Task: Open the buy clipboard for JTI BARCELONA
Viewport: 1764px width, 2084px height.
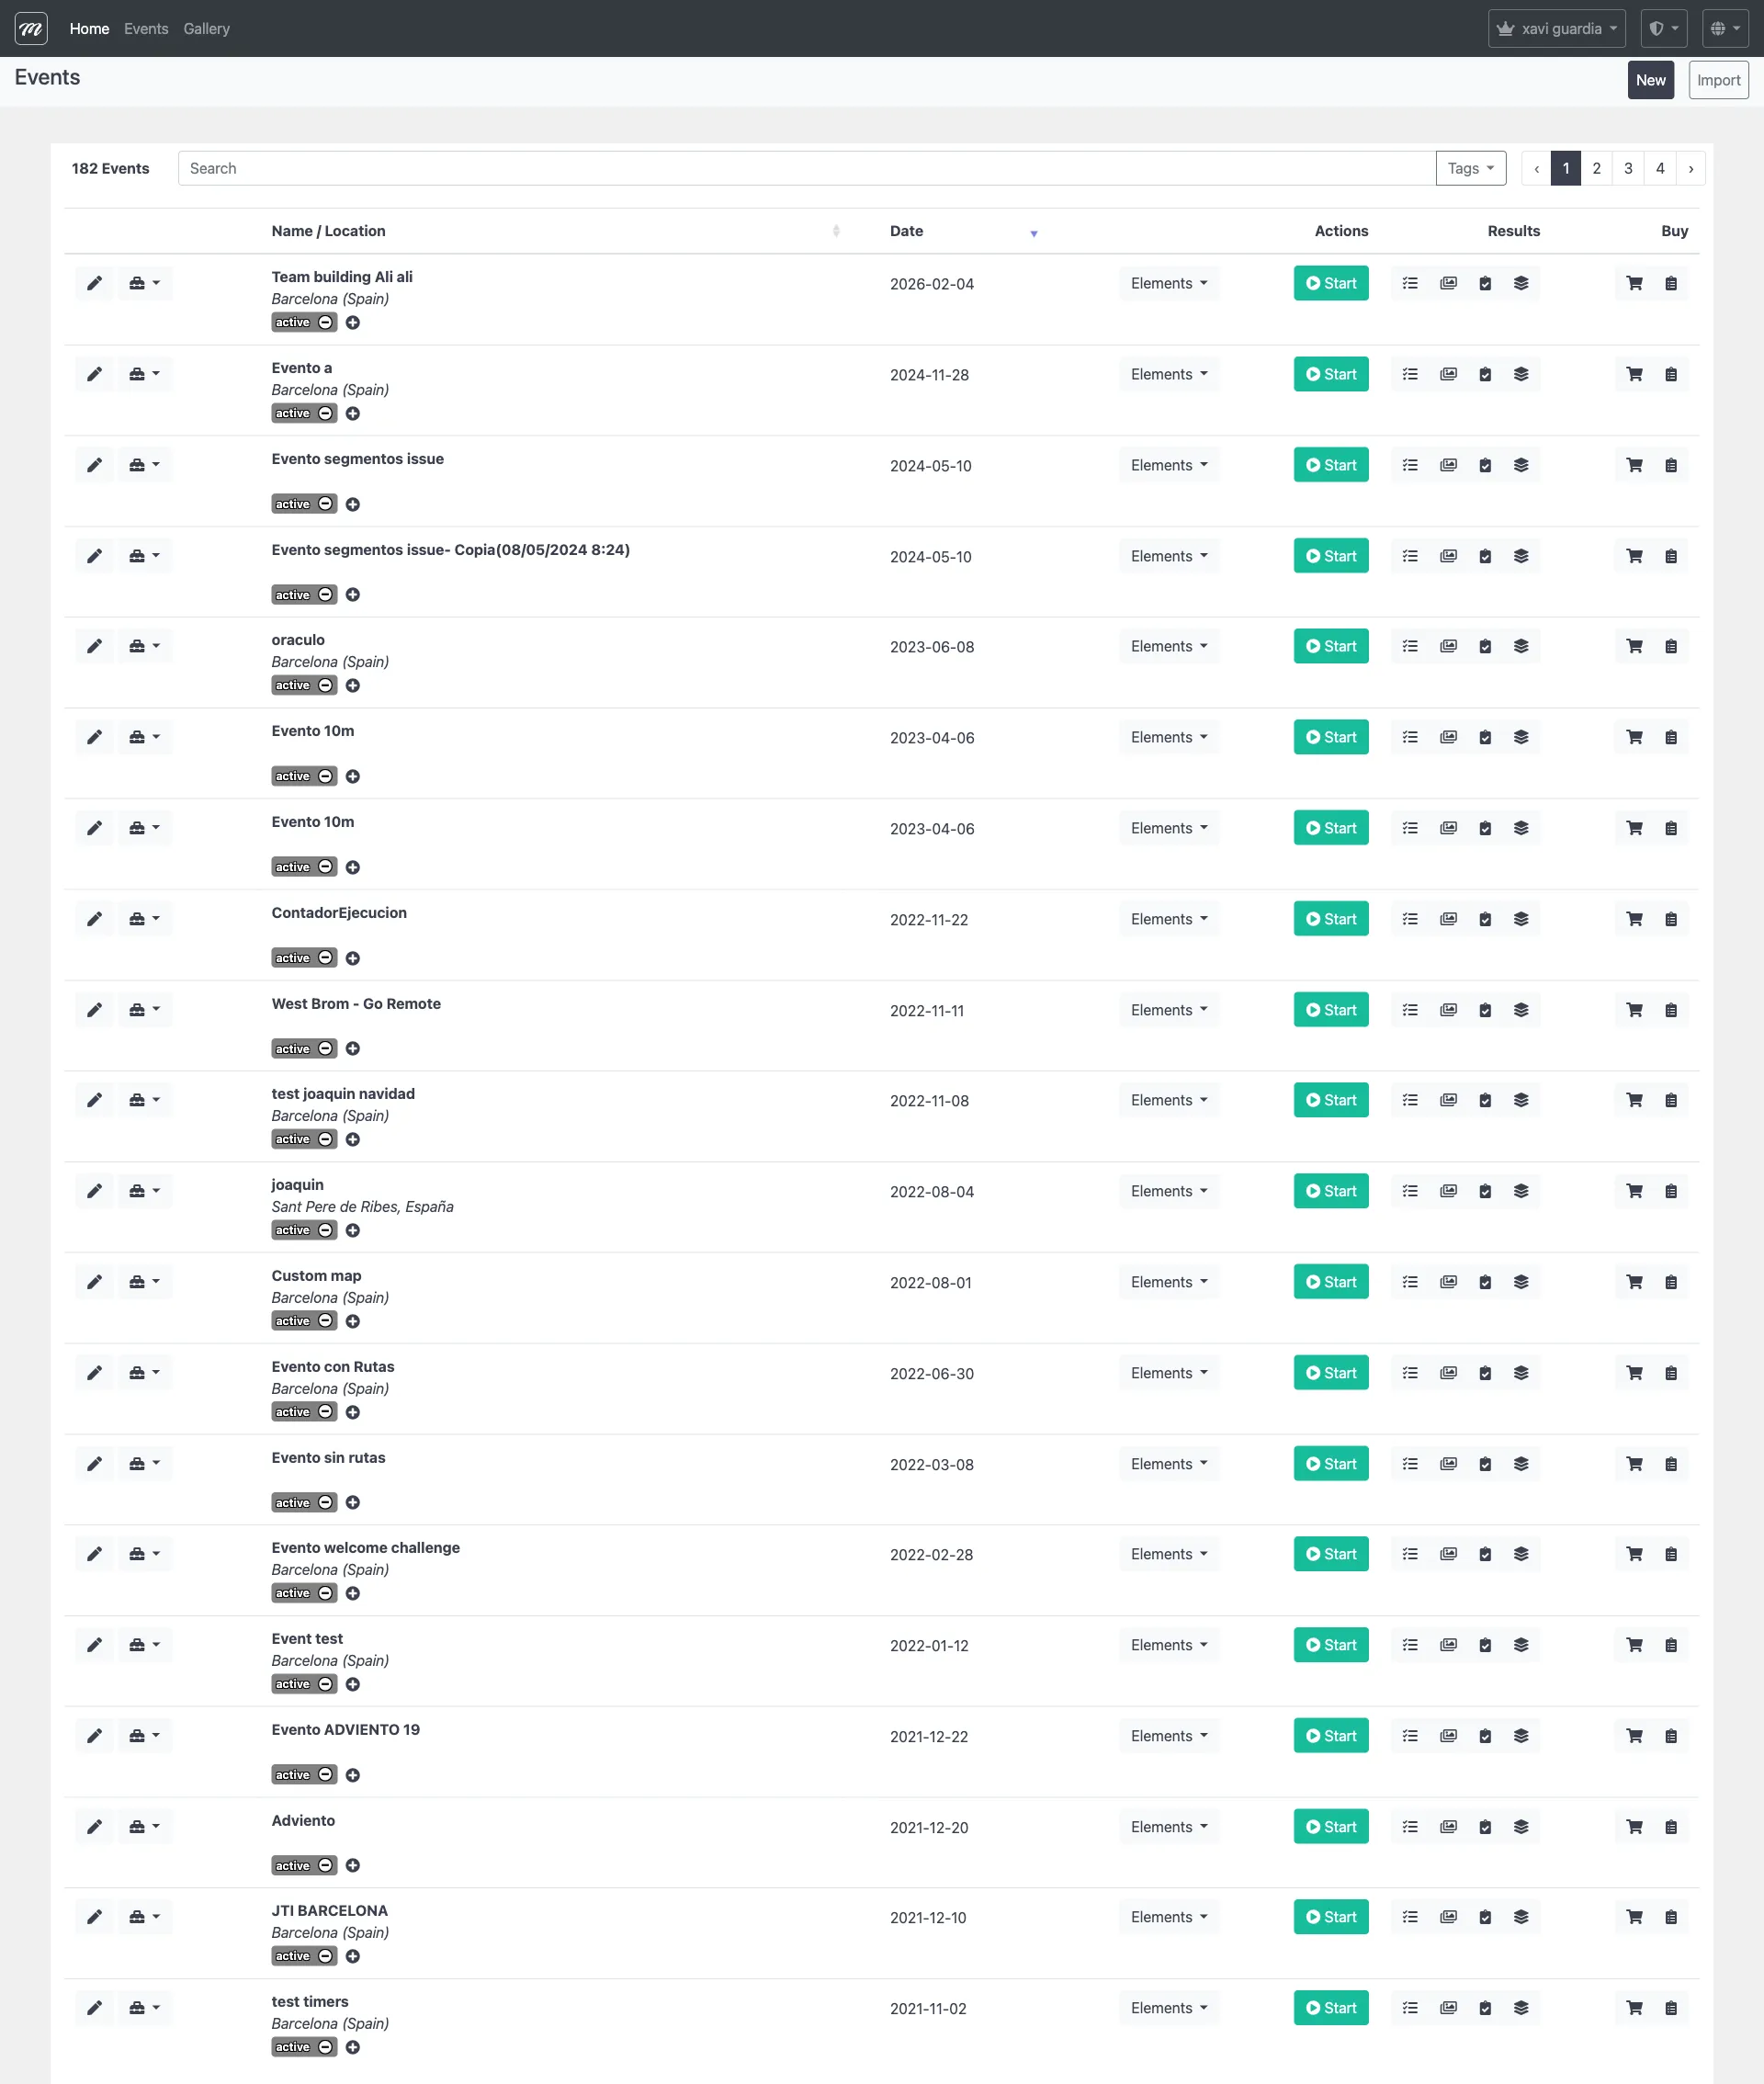Action: pos(1670,1917)
